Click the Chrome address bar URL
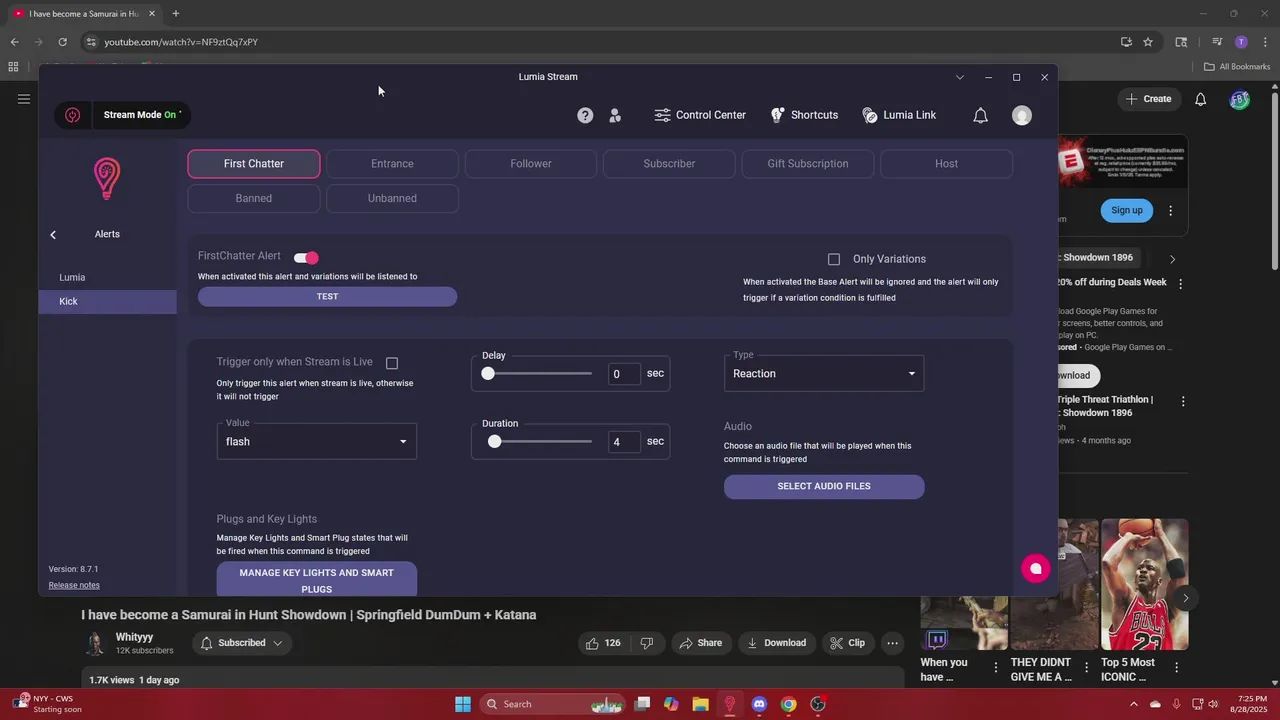Image resolution: width=1280 pixels, height=720 pixels. point(181,42)
